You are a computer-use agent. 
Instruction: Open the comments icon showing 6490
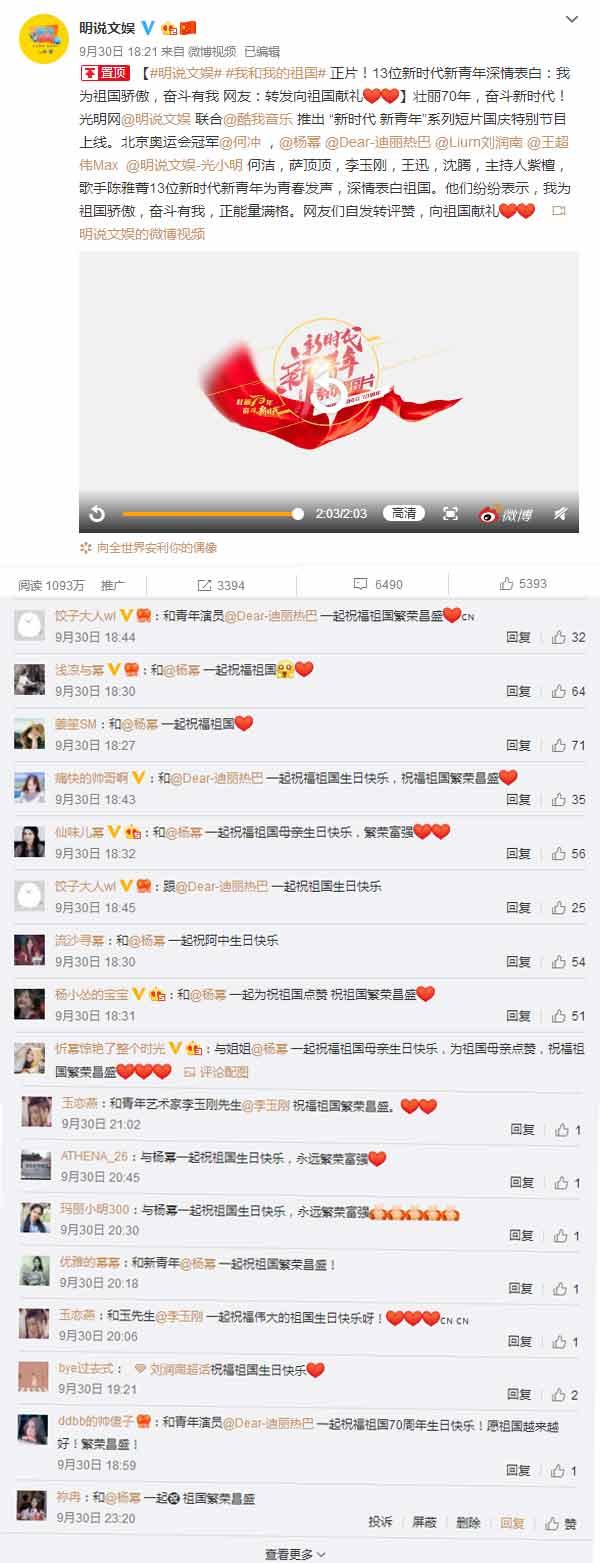pyautogui.click(x=378, y=584)
